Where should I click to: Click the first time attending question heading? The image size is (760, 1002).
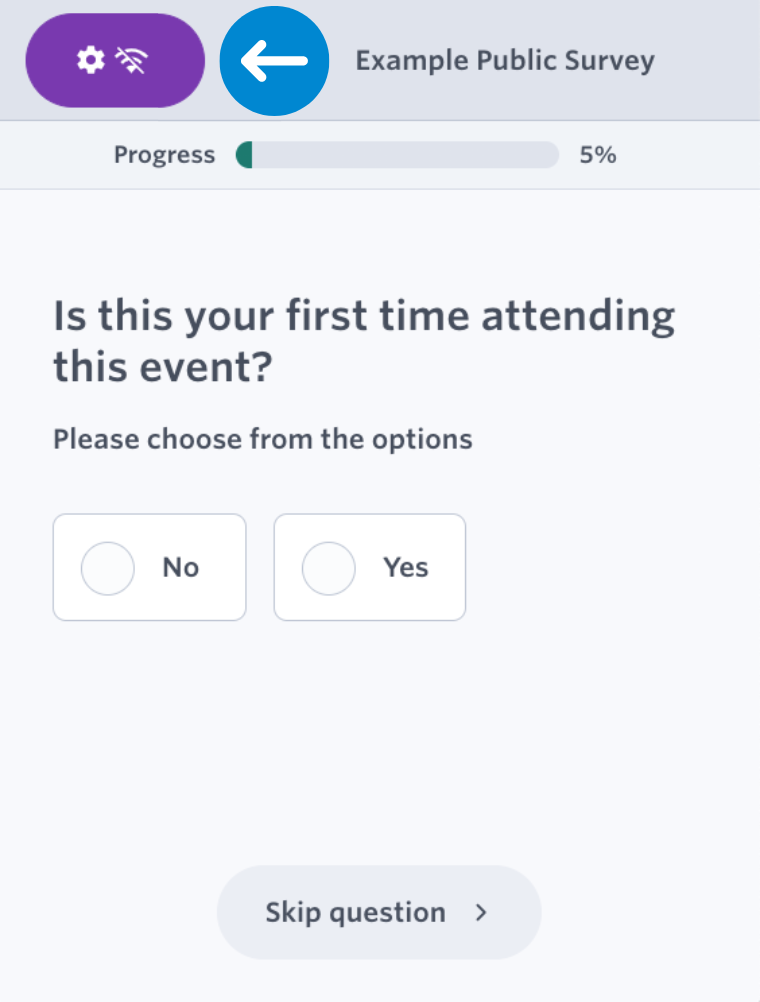click(x=364, y=341)
